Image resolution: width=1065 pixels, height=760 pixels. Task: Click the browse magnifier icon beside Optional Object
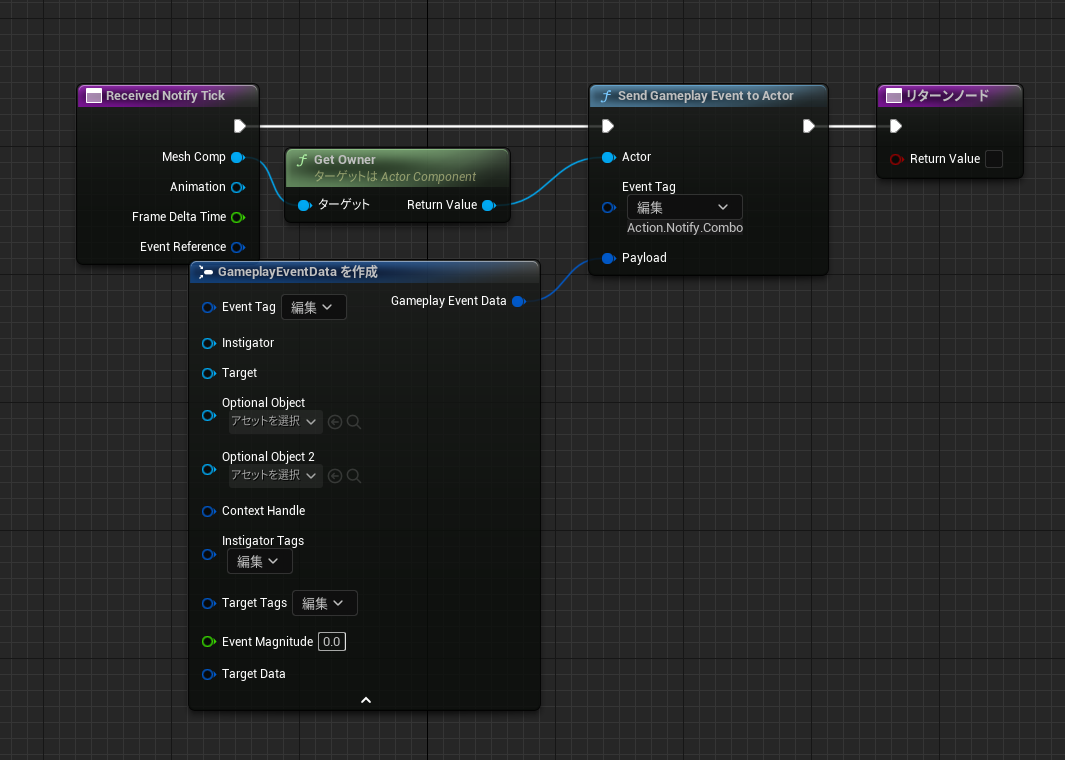pos(354,422)
